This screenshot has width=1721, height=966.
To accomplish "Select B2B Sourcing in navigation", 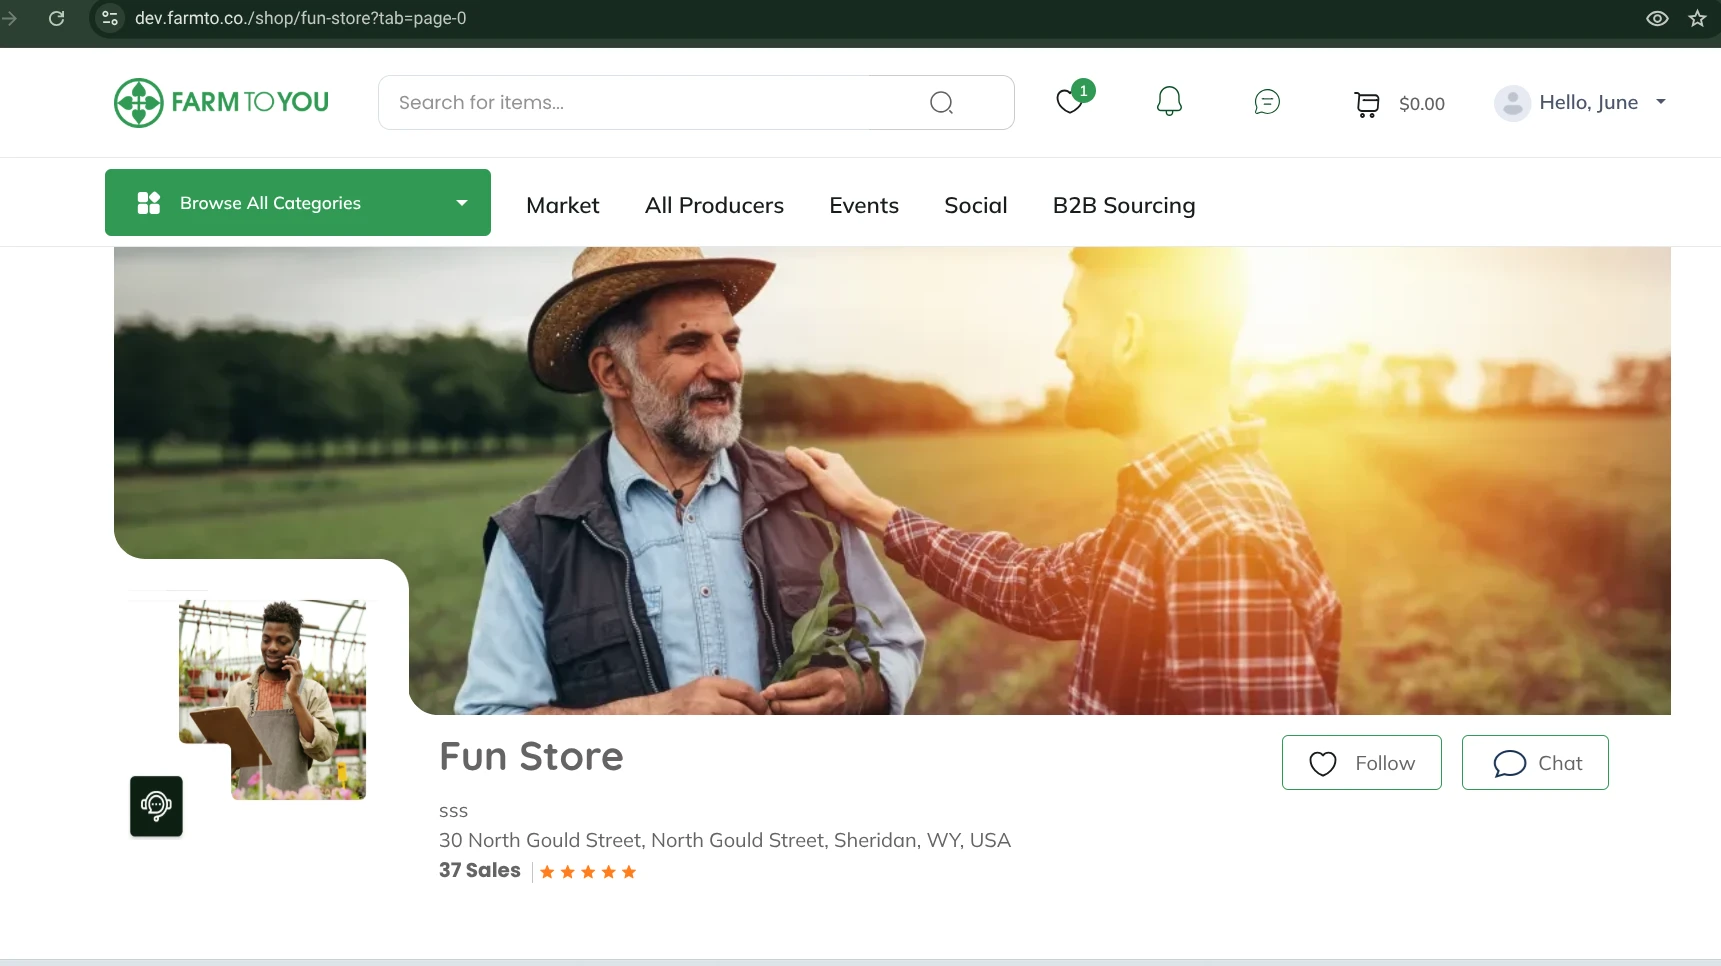I will tap(1123, 205).
